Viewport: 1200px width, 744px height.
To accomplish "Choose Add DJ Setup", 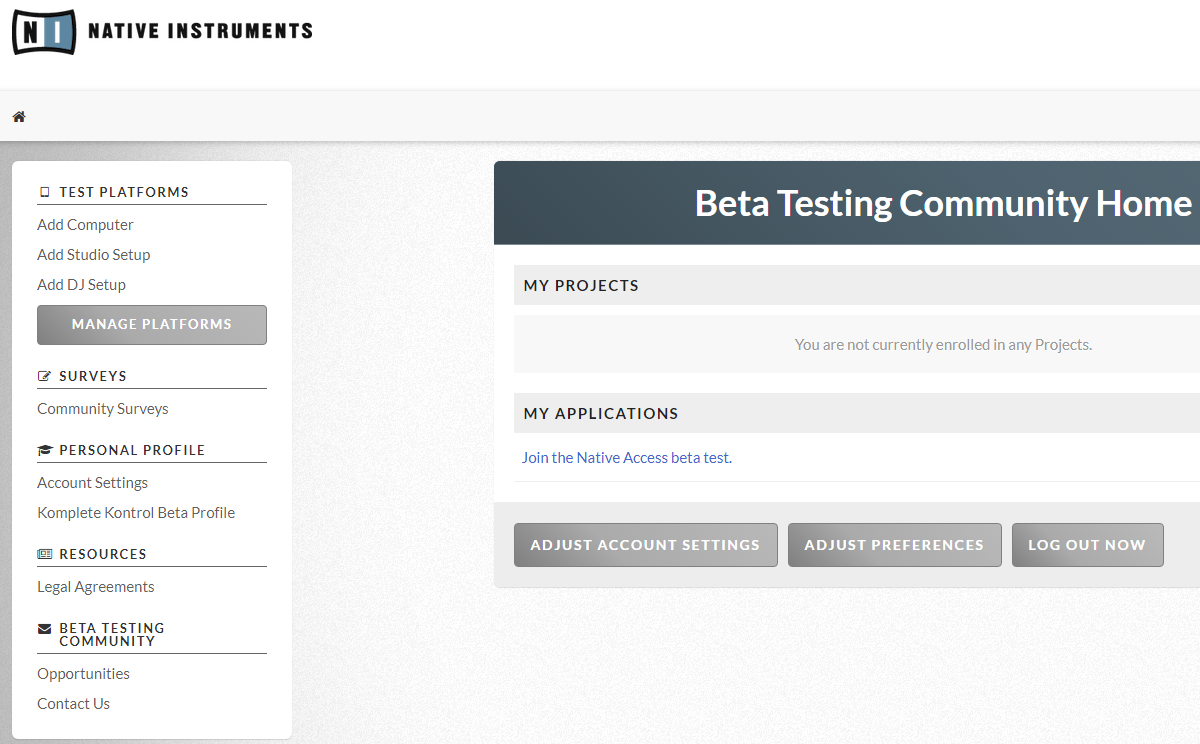I will 82,285.
